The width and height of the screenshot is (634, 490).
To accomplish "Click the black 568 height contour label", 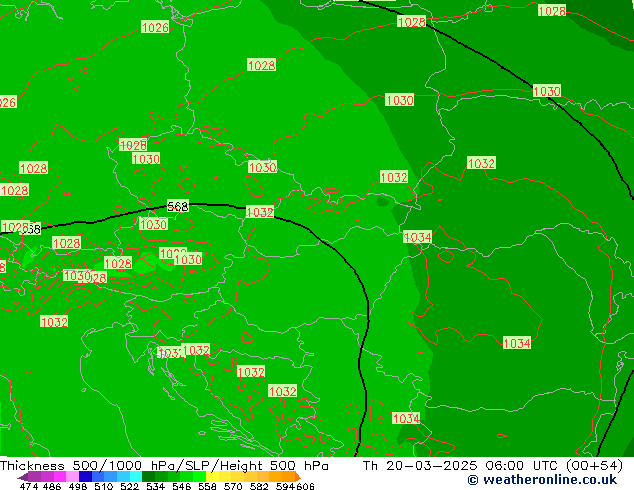I will pyautogui.click(x=178, y=206).
